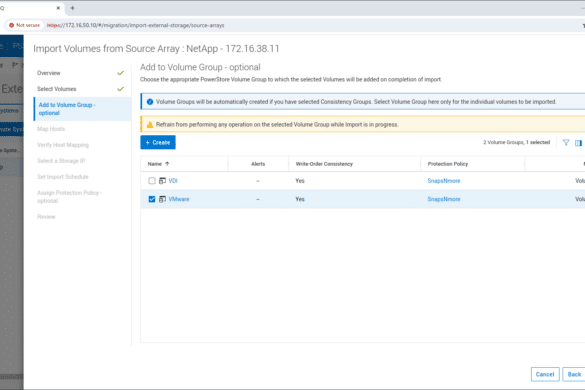Image resolution: width=585 pixels, height=390 pixels.
Task: Uncheck the VMware volume group checkbox
Action: 152,199
